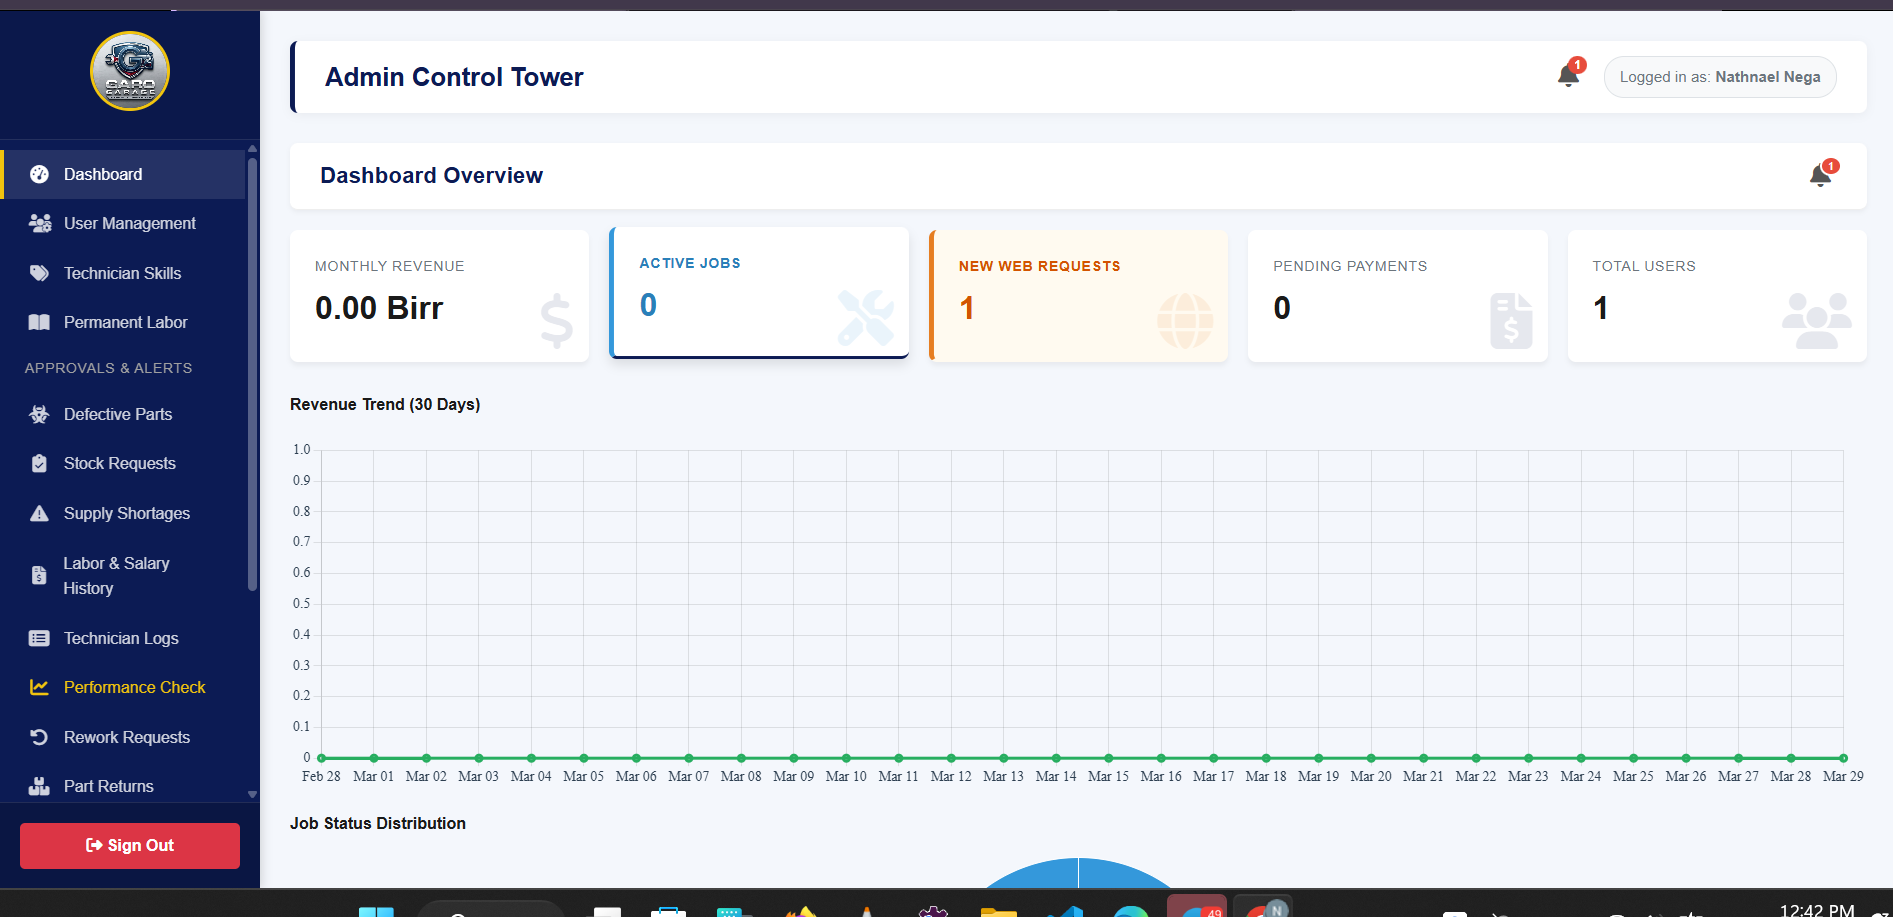Open the New Web Requests card
The width and height of the screenshot is (1893, 917).
1078,296
